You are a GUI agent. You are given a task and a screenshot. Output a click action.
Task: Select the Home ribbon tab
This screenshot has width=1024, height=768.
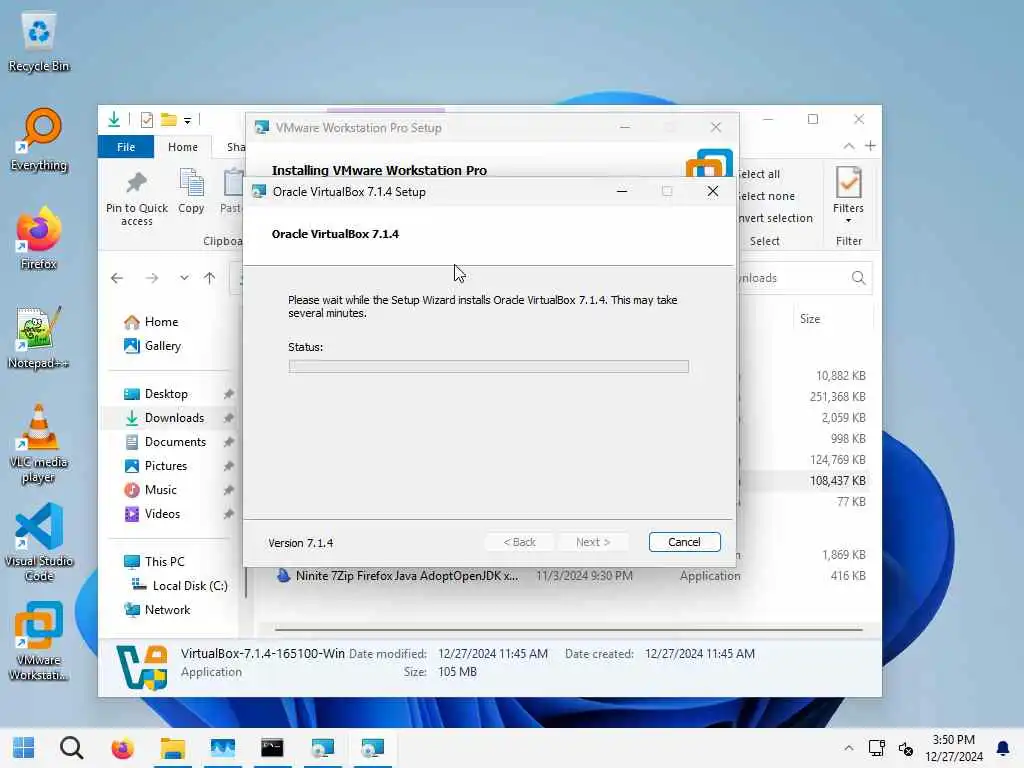pos(183,147)
